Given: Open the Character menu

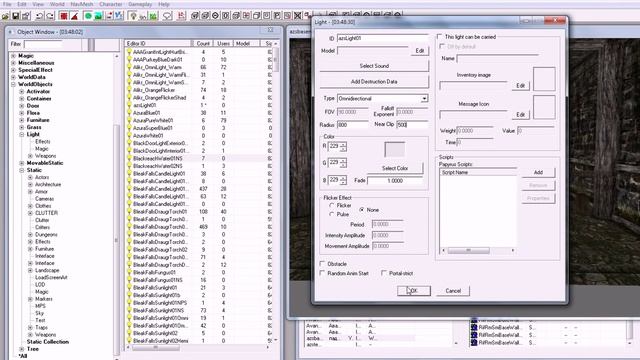Looking at the screenshot, I should (111, 4).
